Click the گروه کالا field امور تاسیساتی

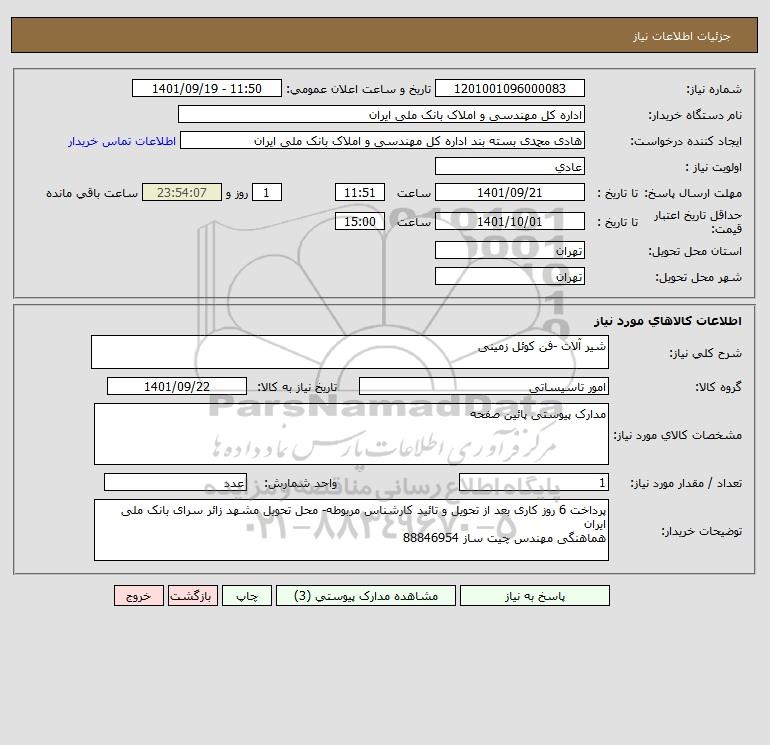484,386
